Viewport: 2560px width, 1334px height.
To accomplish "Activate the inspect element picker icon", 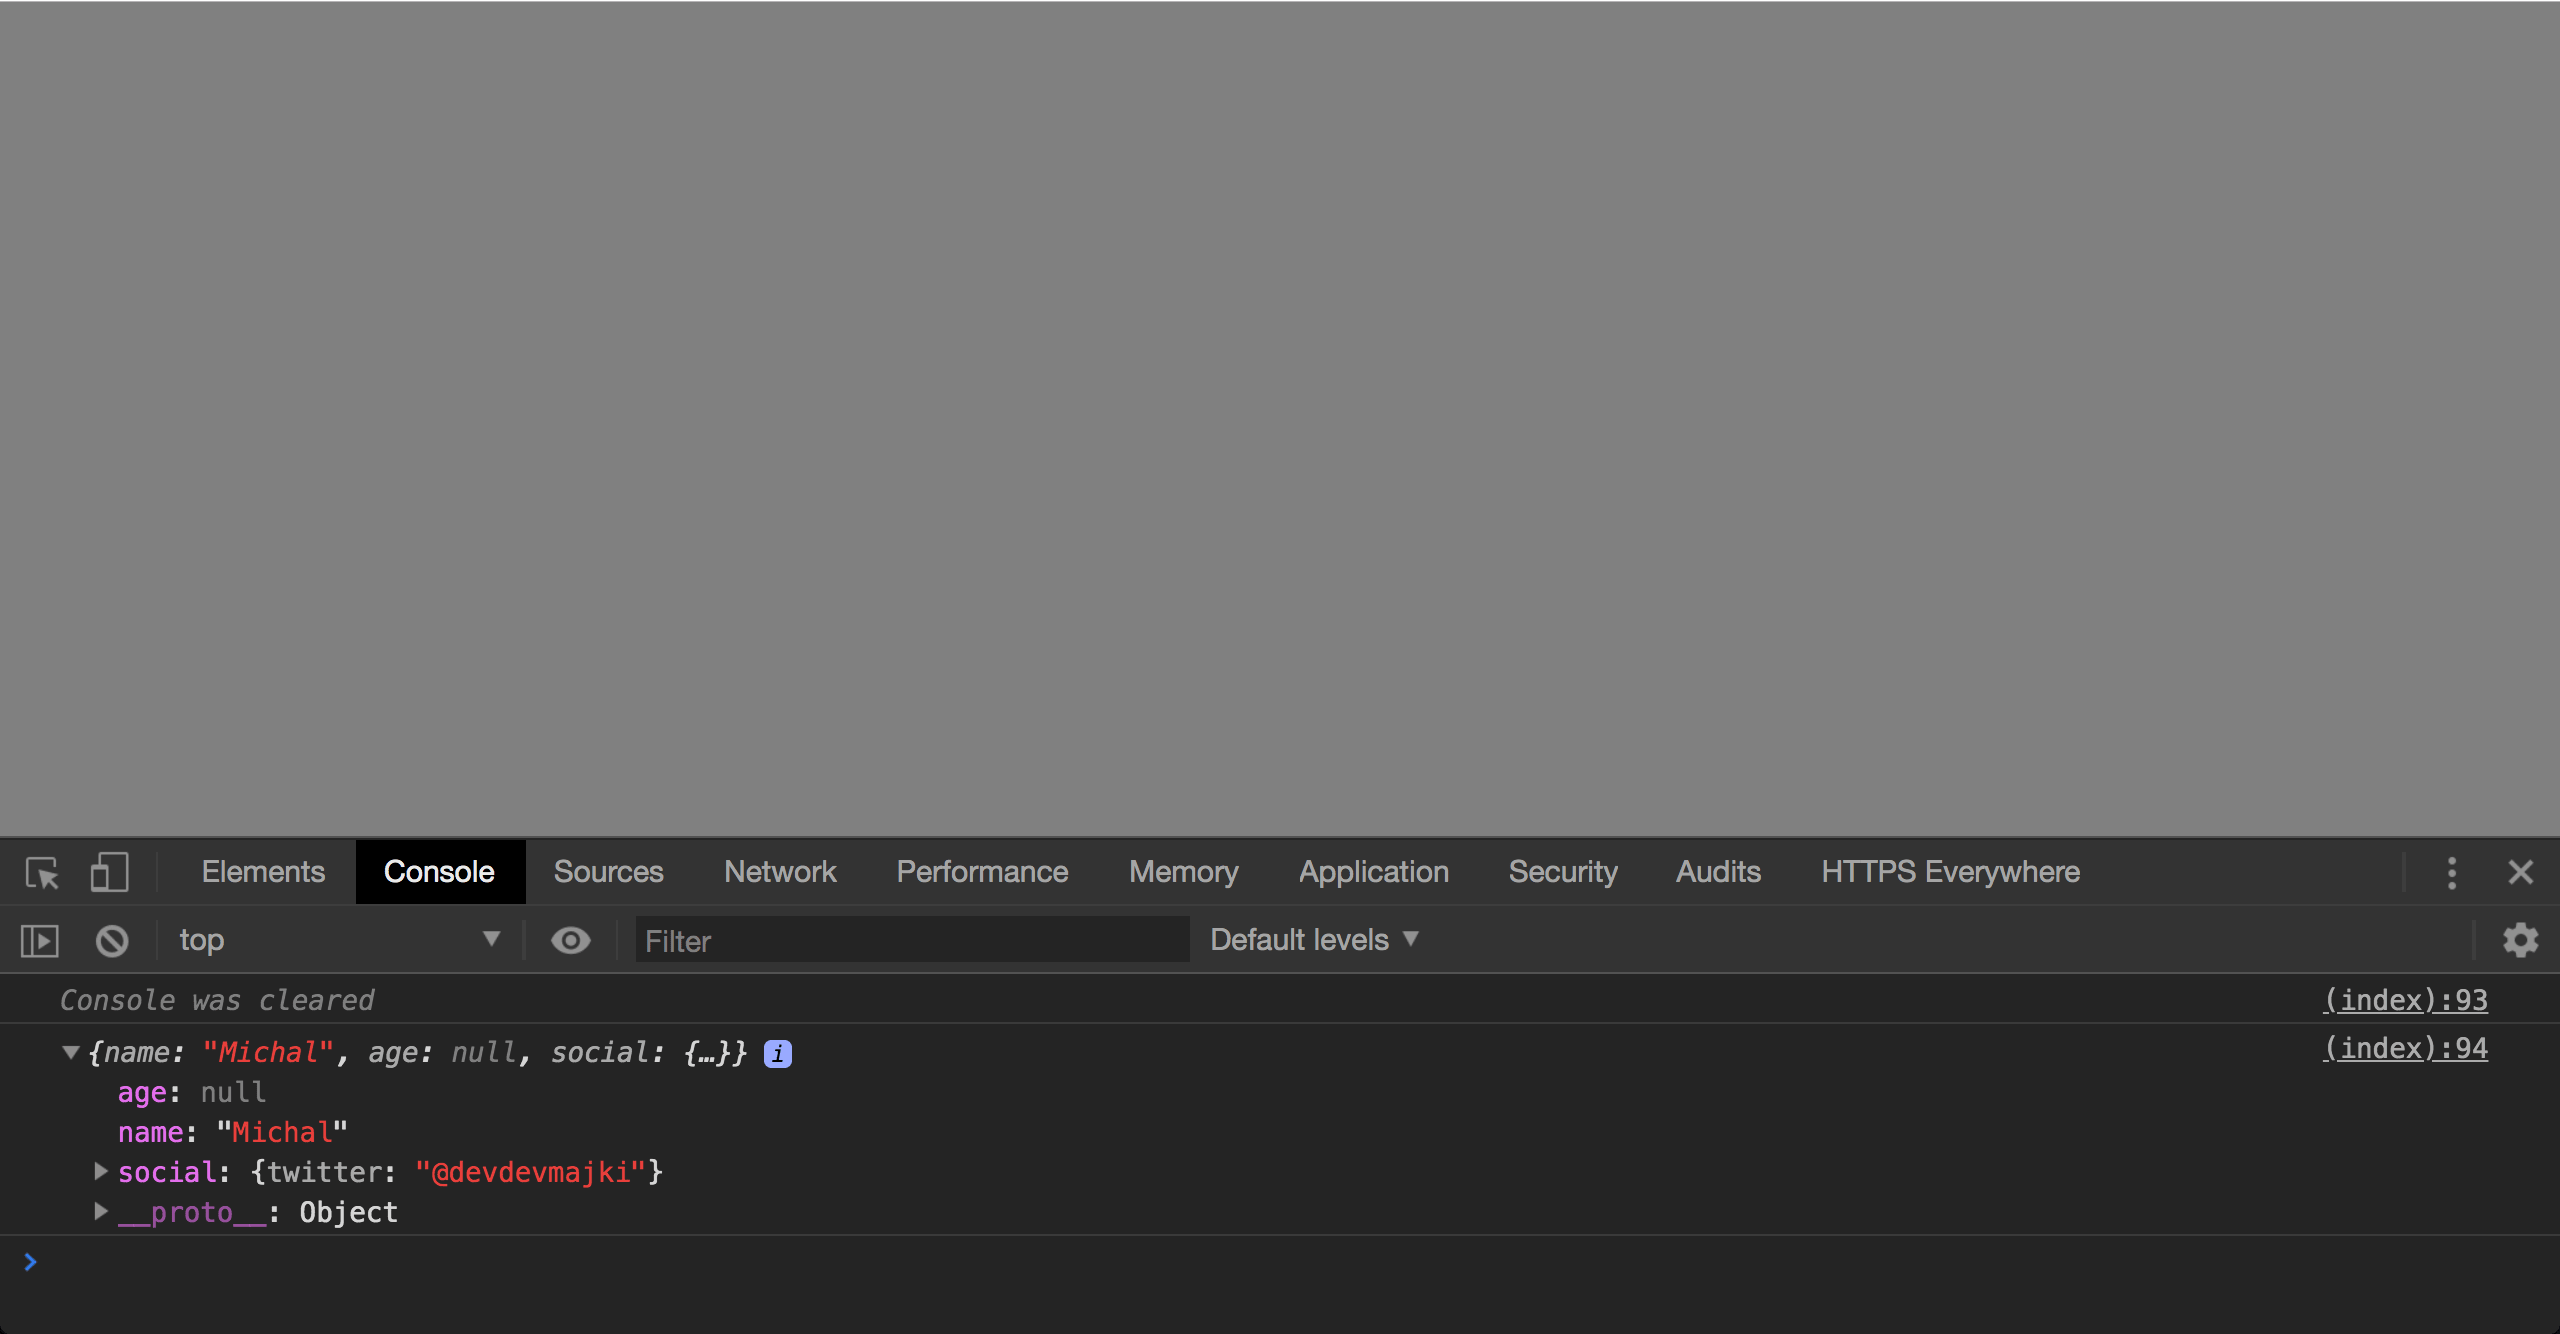I will point(42,872).
